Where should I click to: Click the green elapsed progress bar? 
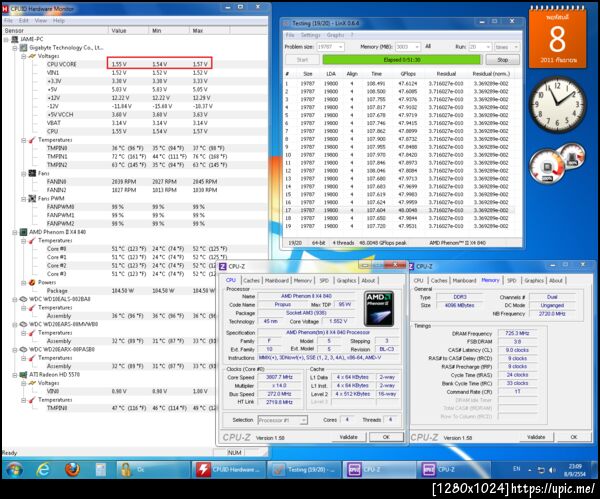point(402,60)
